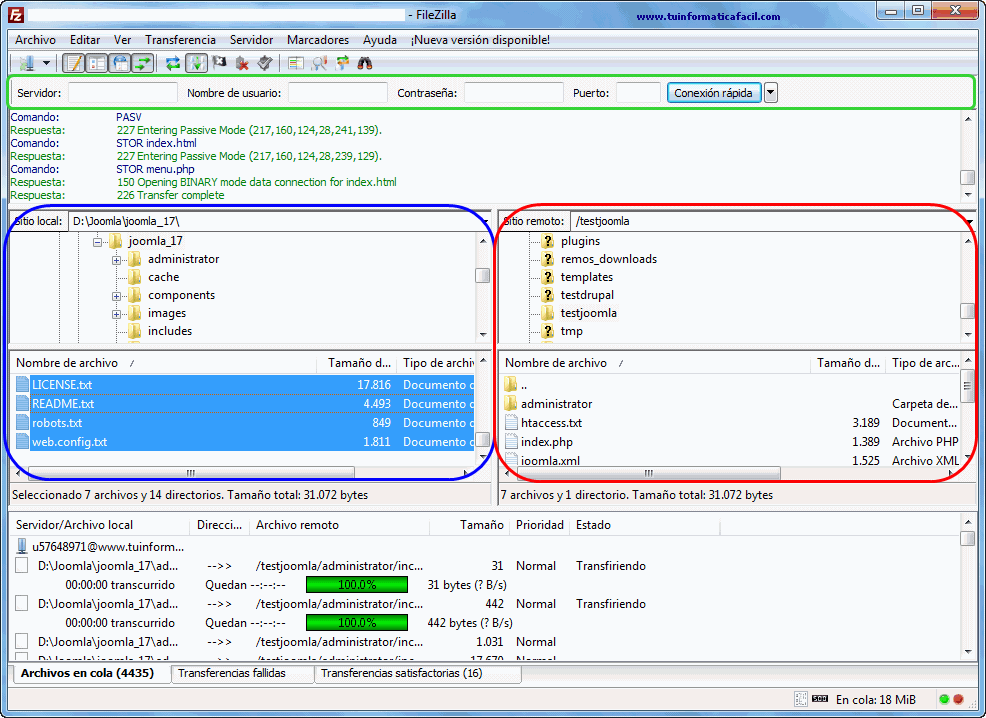Open the Sitio remoto path dropdown
Image resolution: width=986 pixels, height=718 pixels.
tap(970, 221)
